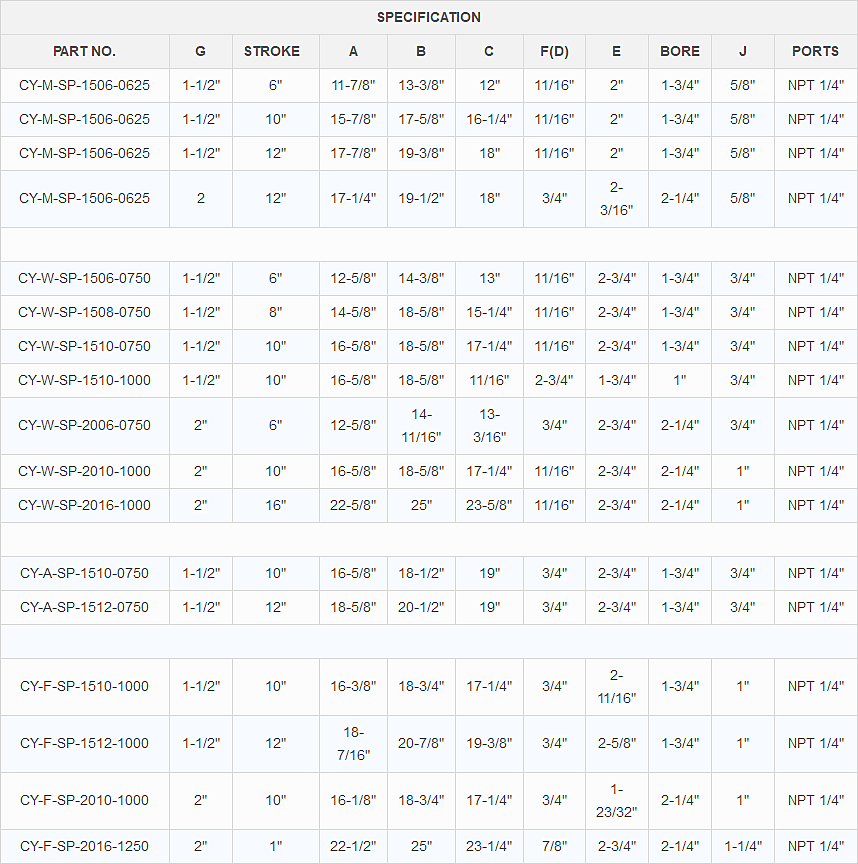This screenshot has height=864, width=858.
Task: Select the 1-23/32" value in column E
Action: click(616, 800)
